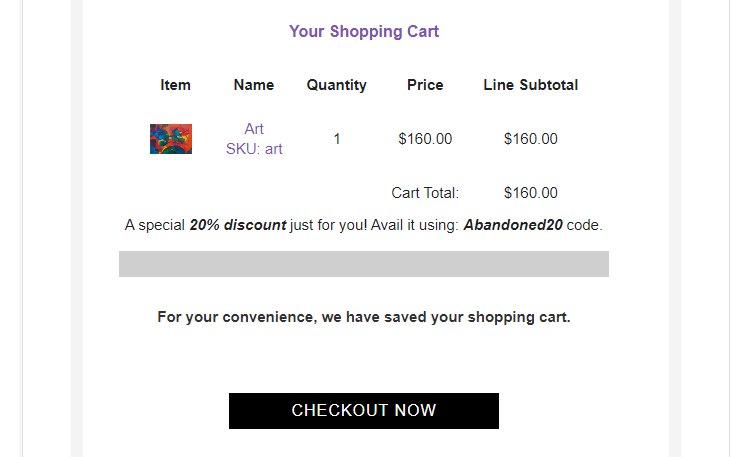740x457 pixels.
Task: Open the SKU: art link
Action: point(254,149)
